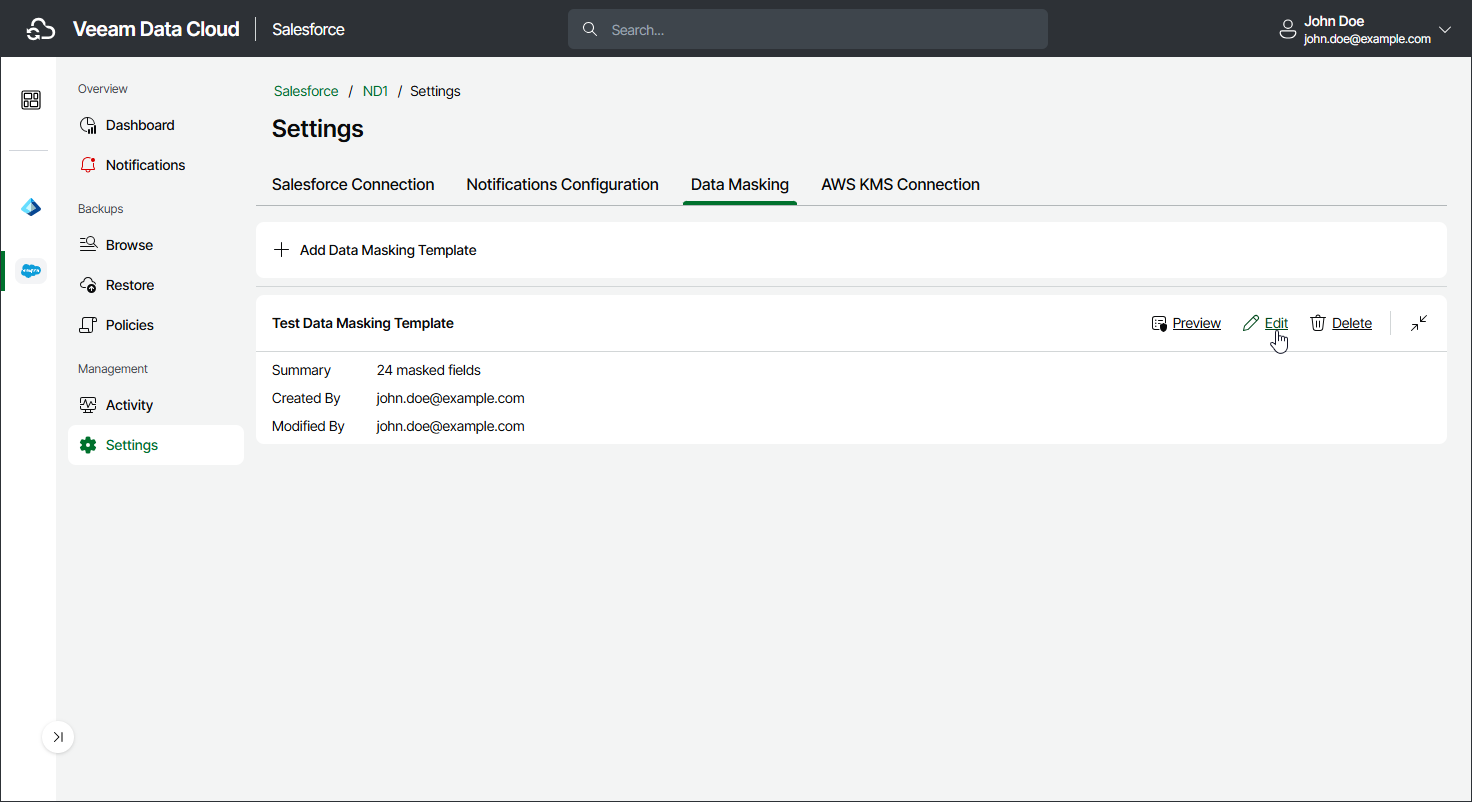Click the Test Data Masking Template title

tap(363, 323)
